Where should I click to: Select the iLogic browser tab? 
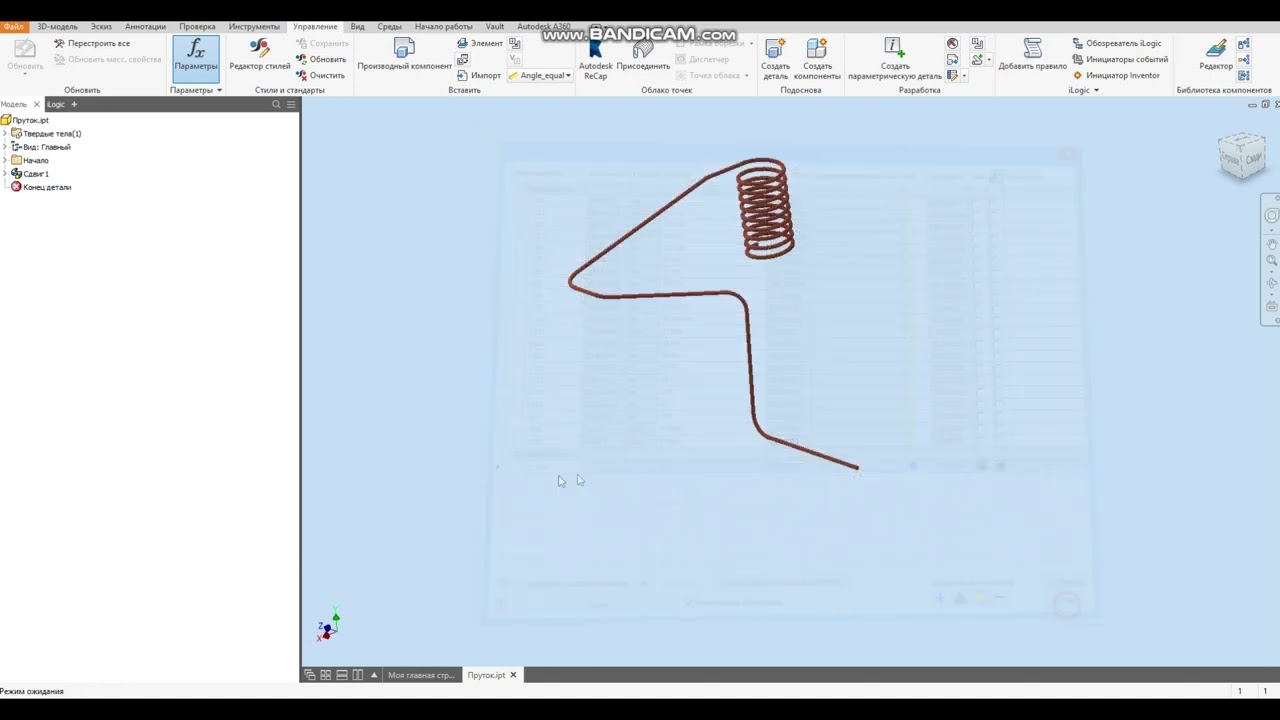click(x=56, y=104)
